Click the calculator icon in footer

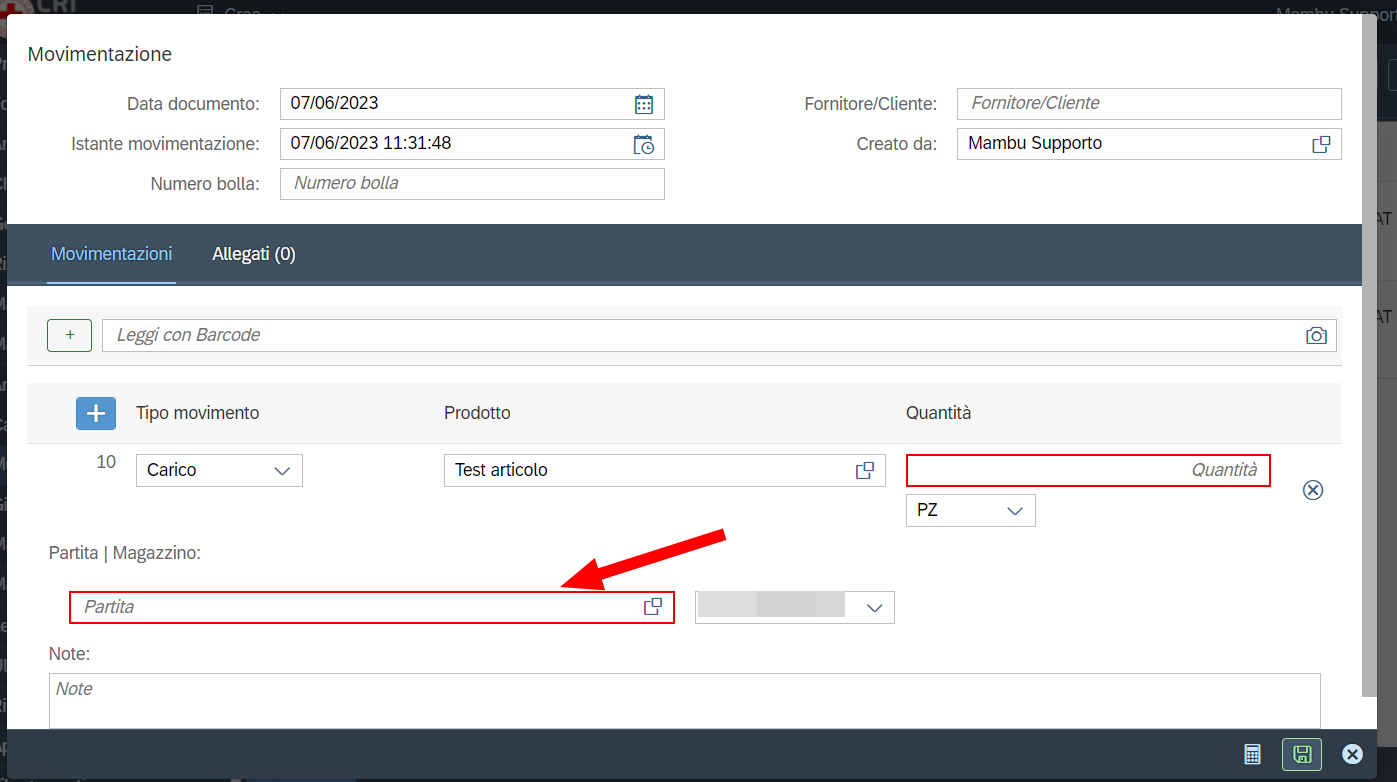(1252, 754)
